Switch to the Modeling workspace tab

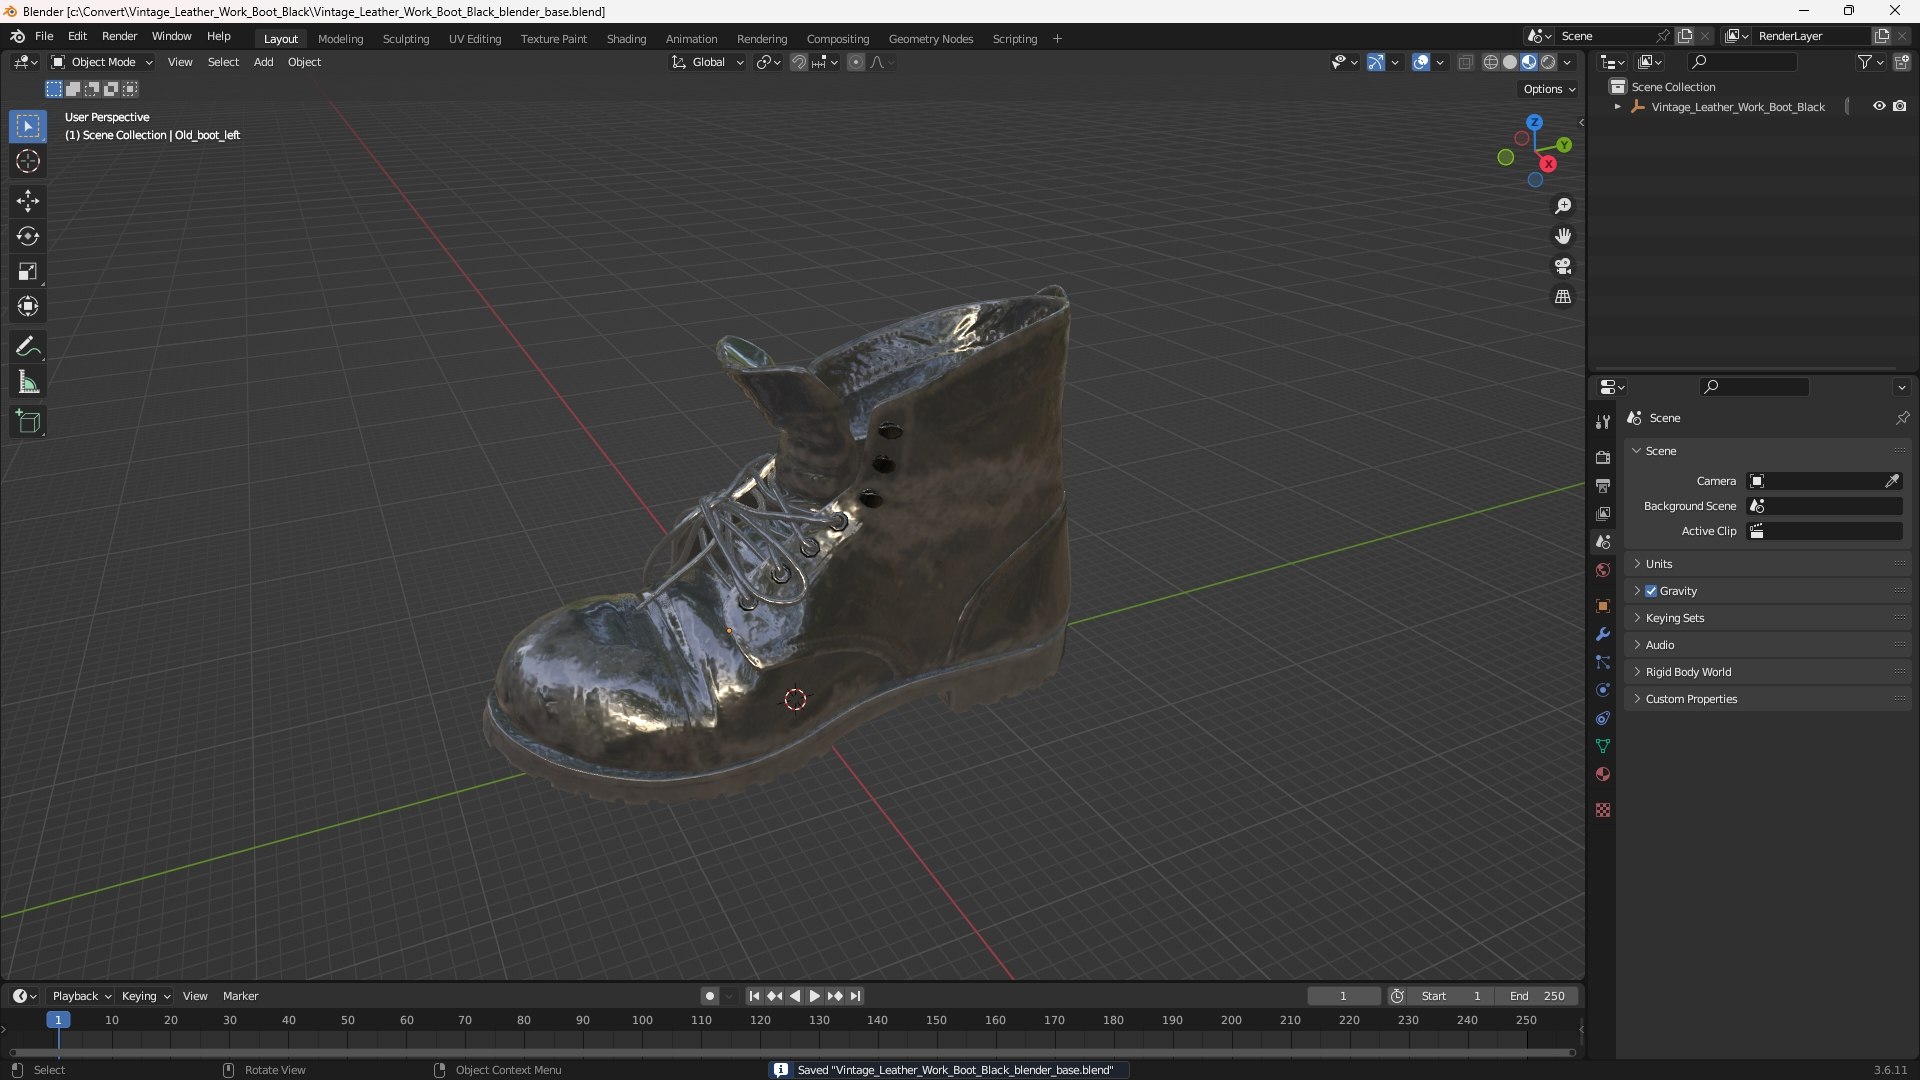pyautogui.click(x=340, y=39)
